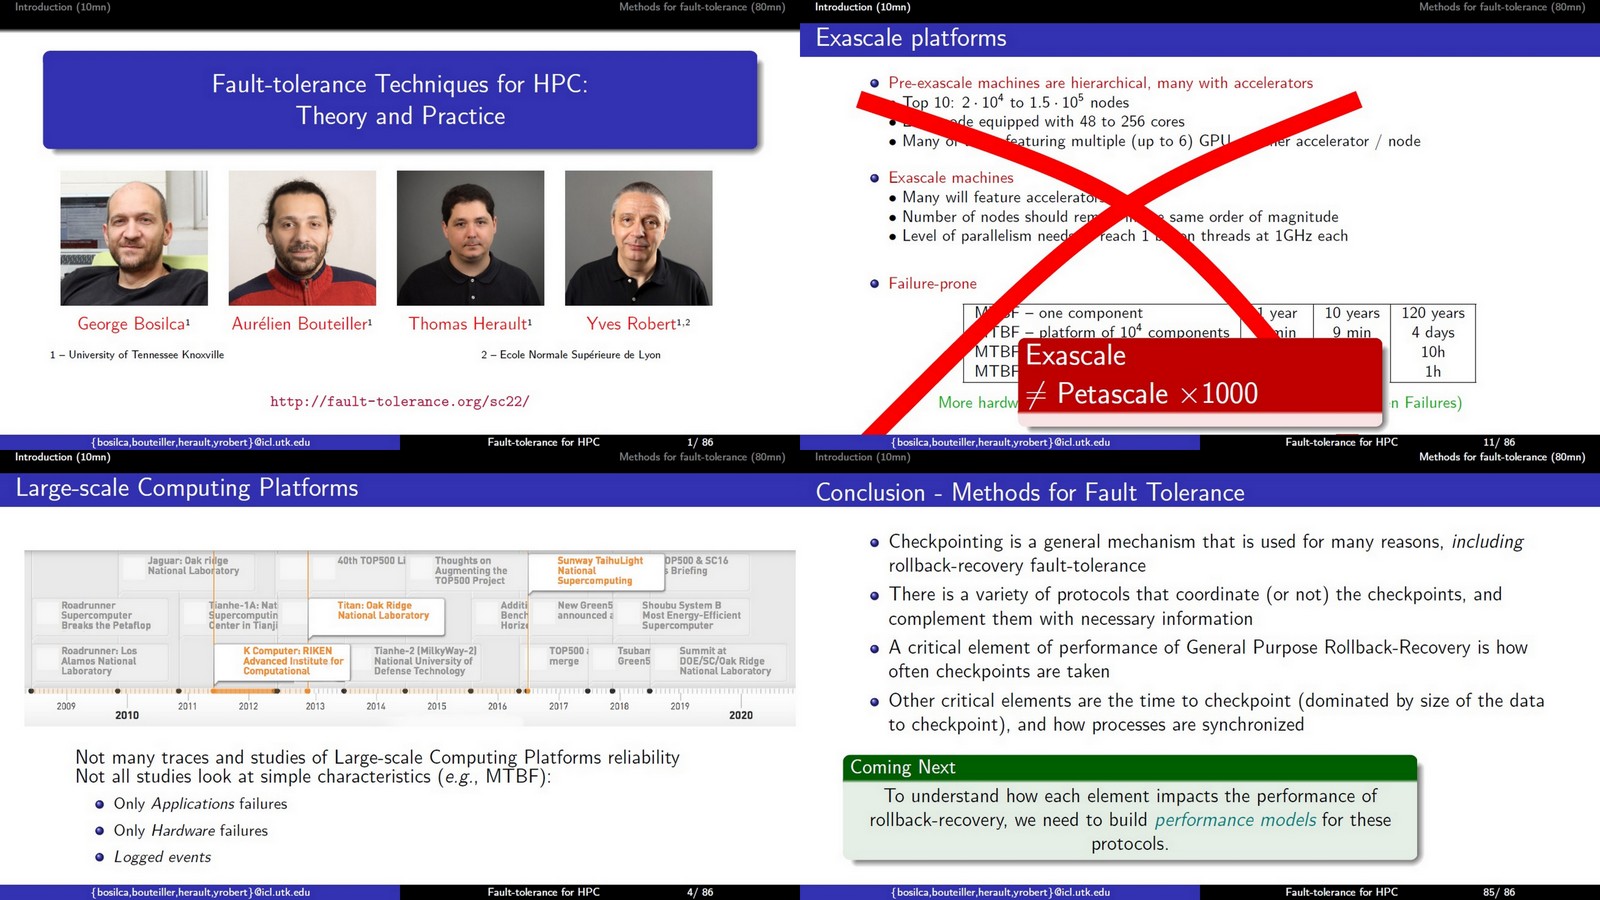The image size is (1600, 900).
Task: Select the Introduction (10mn) header item
Action: (x=60, y=7)
